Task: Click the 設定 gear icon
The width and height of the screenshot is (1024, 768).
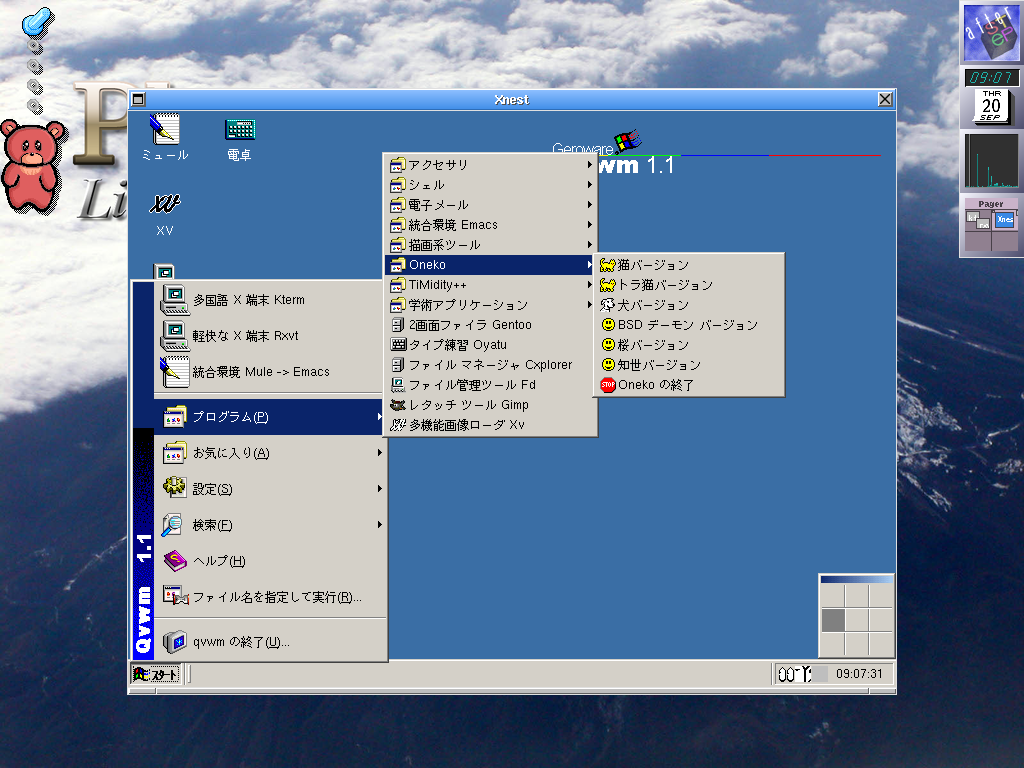Action: coord(174,488)
